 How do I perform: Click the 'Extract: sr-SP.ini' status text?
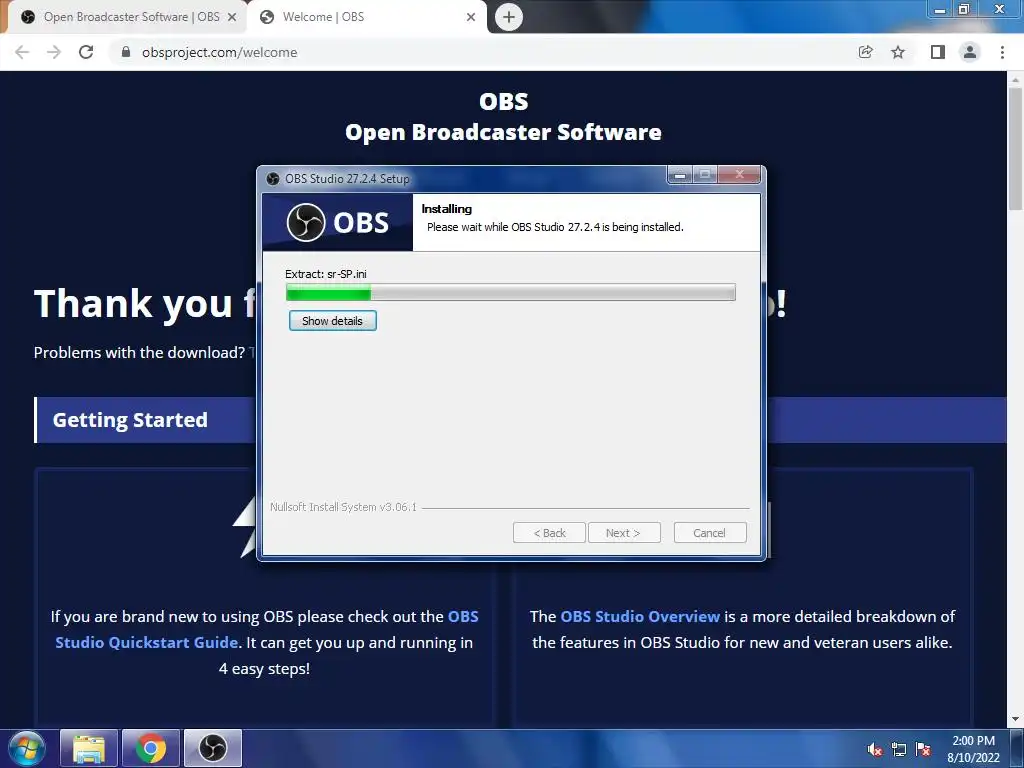pyautogui.click(x=326, y=274)
